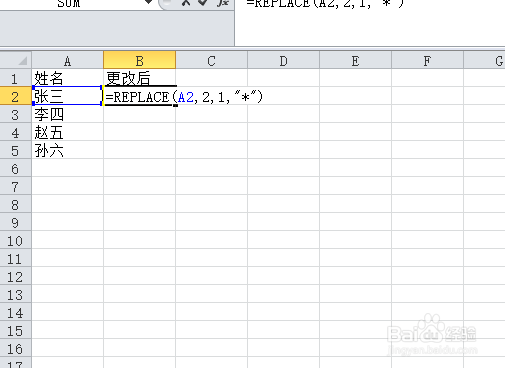The image size is (505, 368).
Task: Select row 14 header
Action: pos(16,312)
